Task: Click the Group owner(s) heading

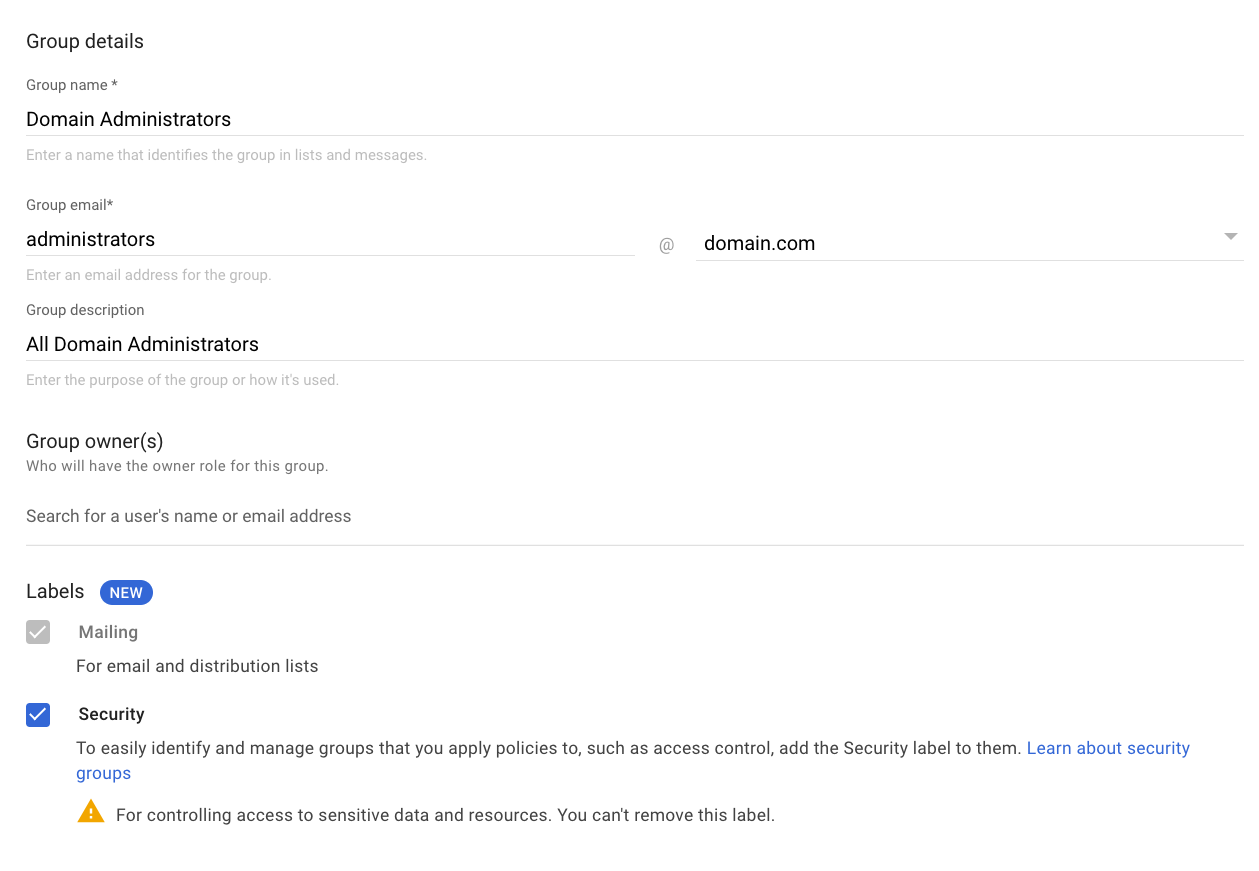Action: (x=94, y=441)
